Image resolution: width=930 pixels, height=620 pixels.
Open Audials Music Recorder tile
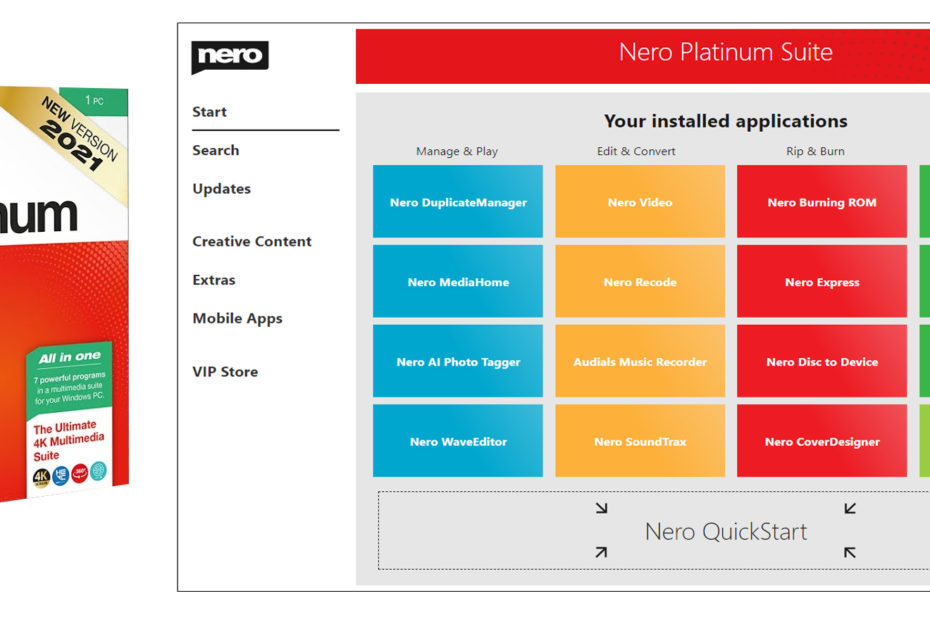pyautogui.click(x=640, y=361)
